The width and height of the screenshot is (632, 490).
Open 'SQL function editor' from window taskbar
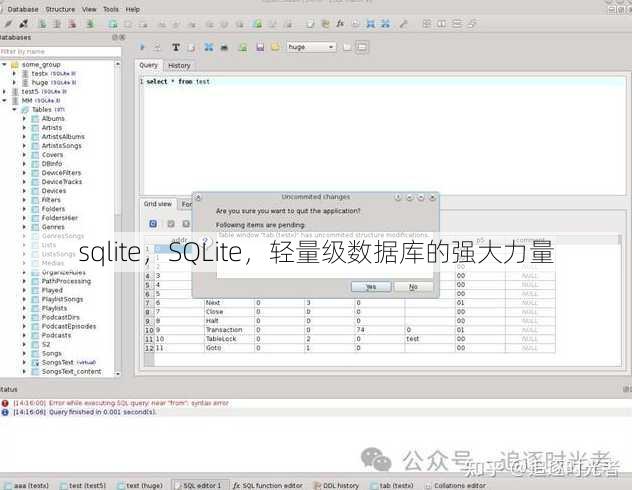(x=268, y=486)
